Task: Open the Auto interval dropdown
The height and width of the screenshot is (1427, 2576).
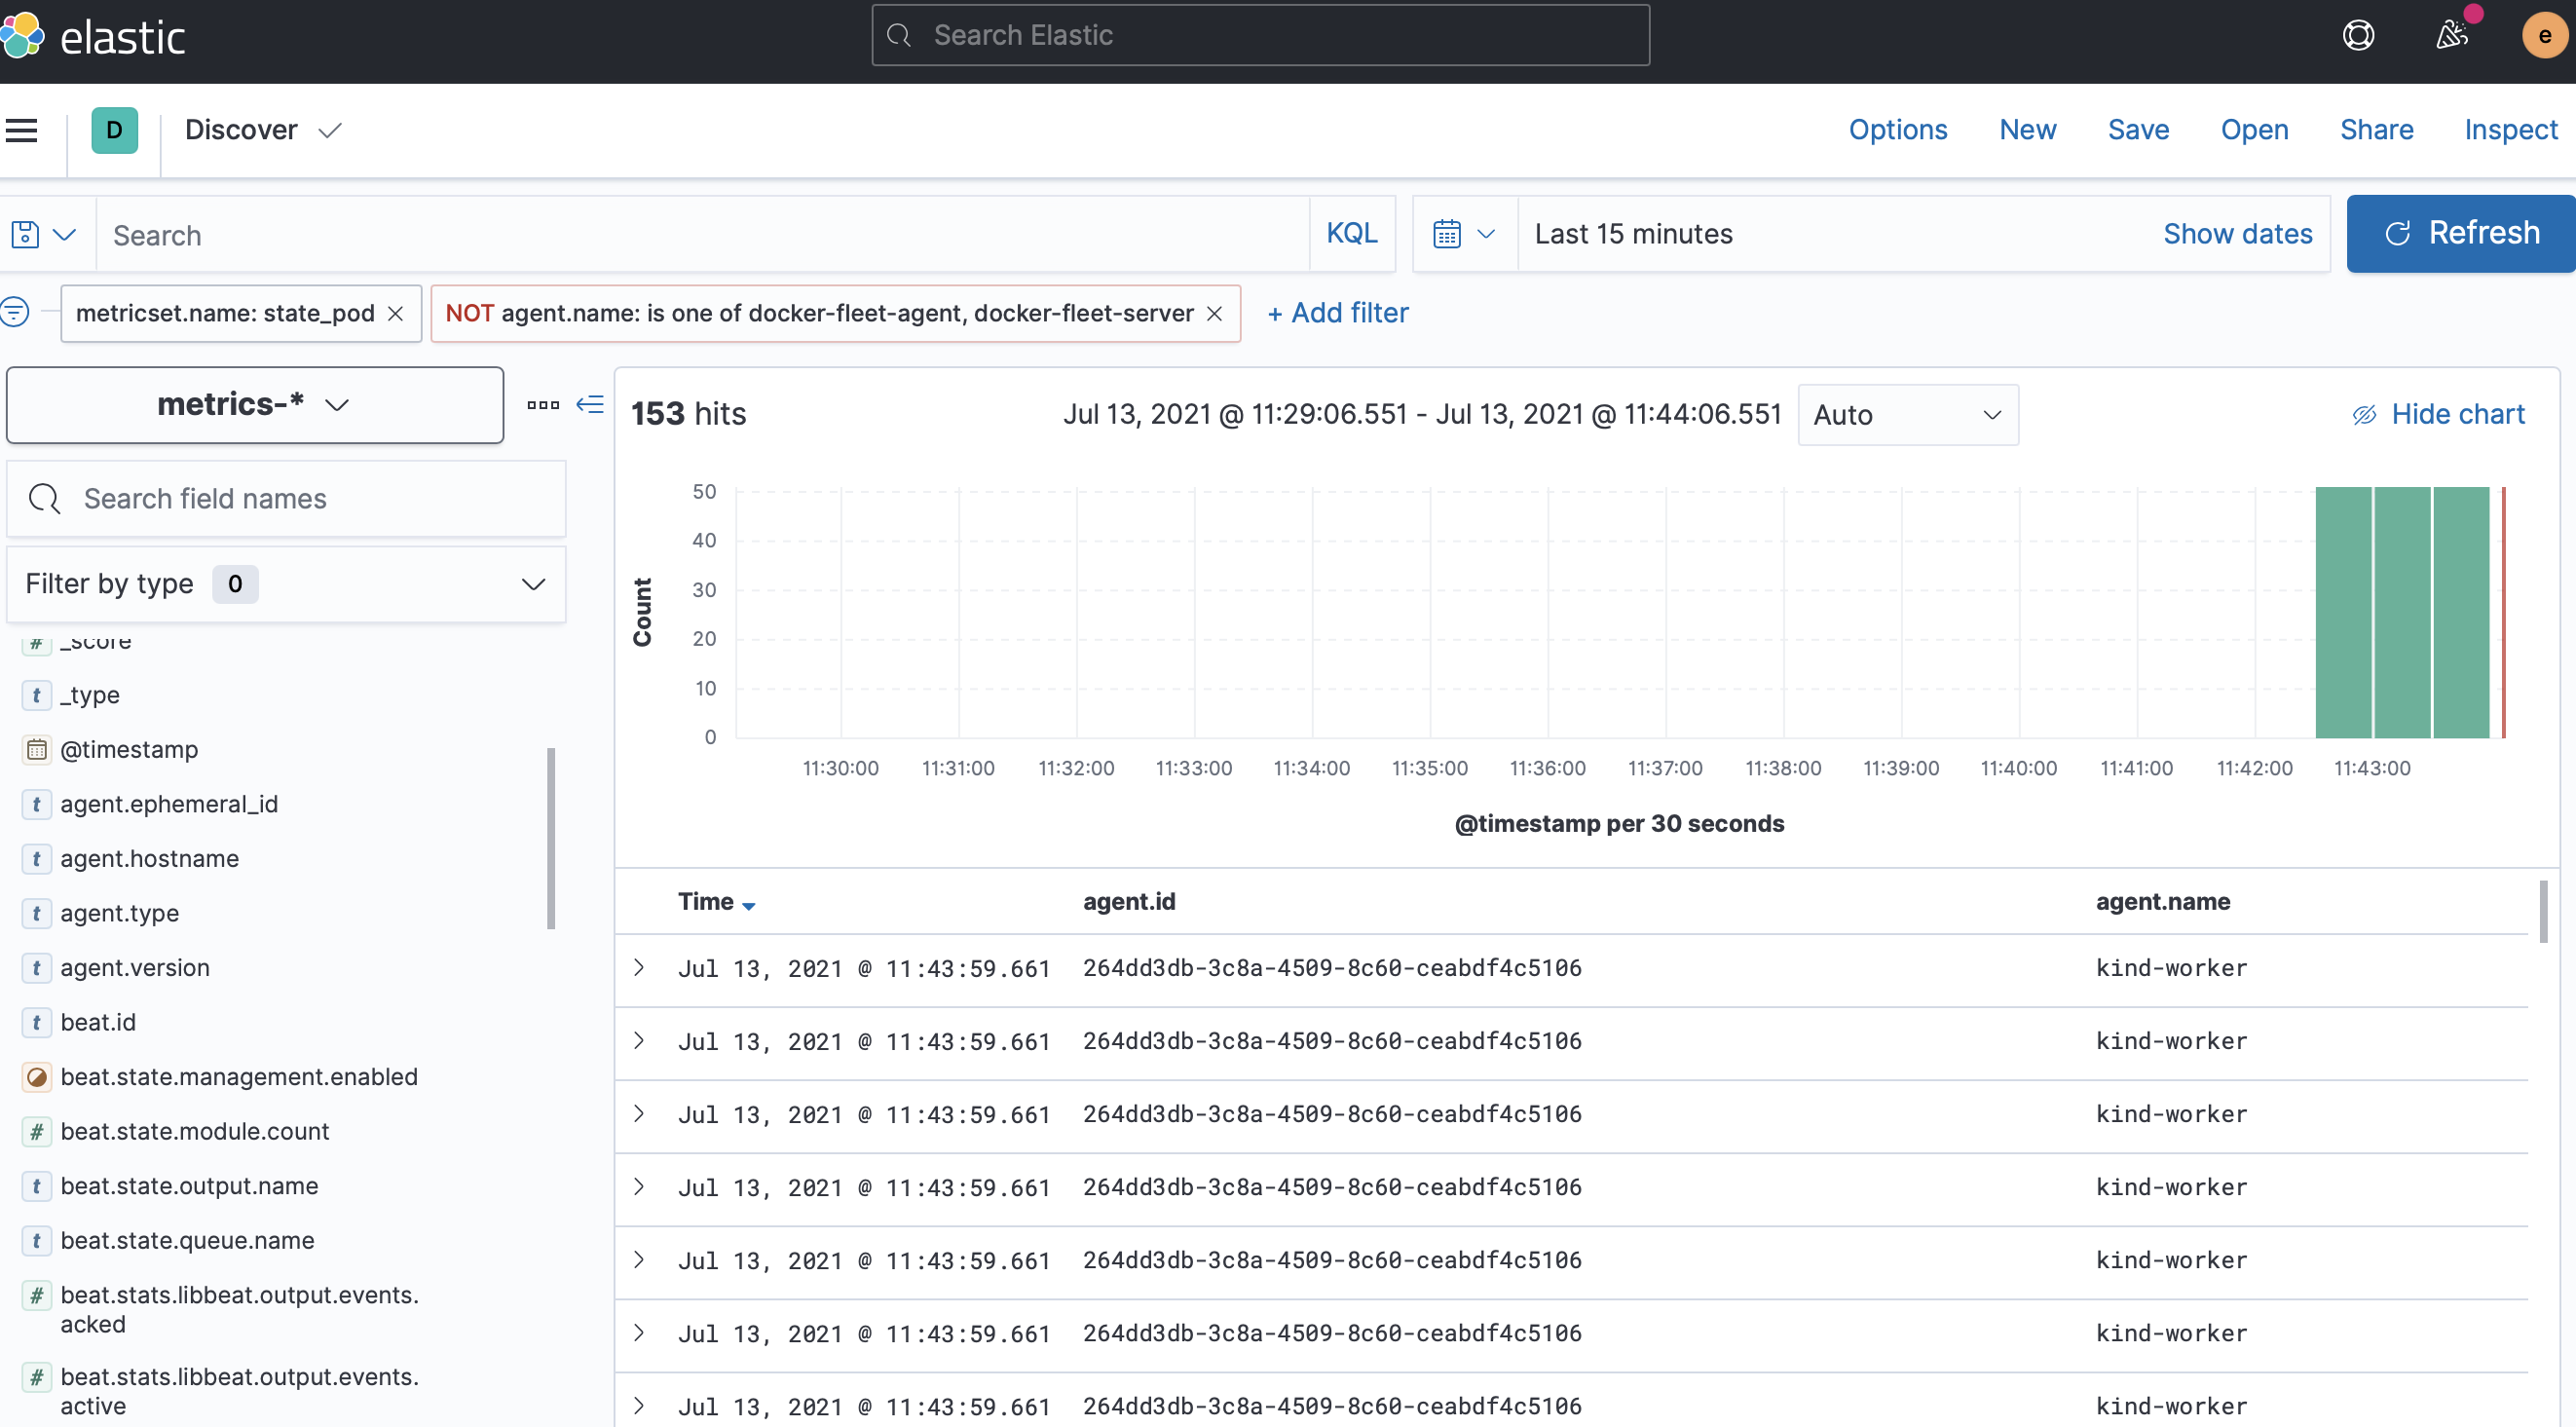Action: tap(1907, 415)
